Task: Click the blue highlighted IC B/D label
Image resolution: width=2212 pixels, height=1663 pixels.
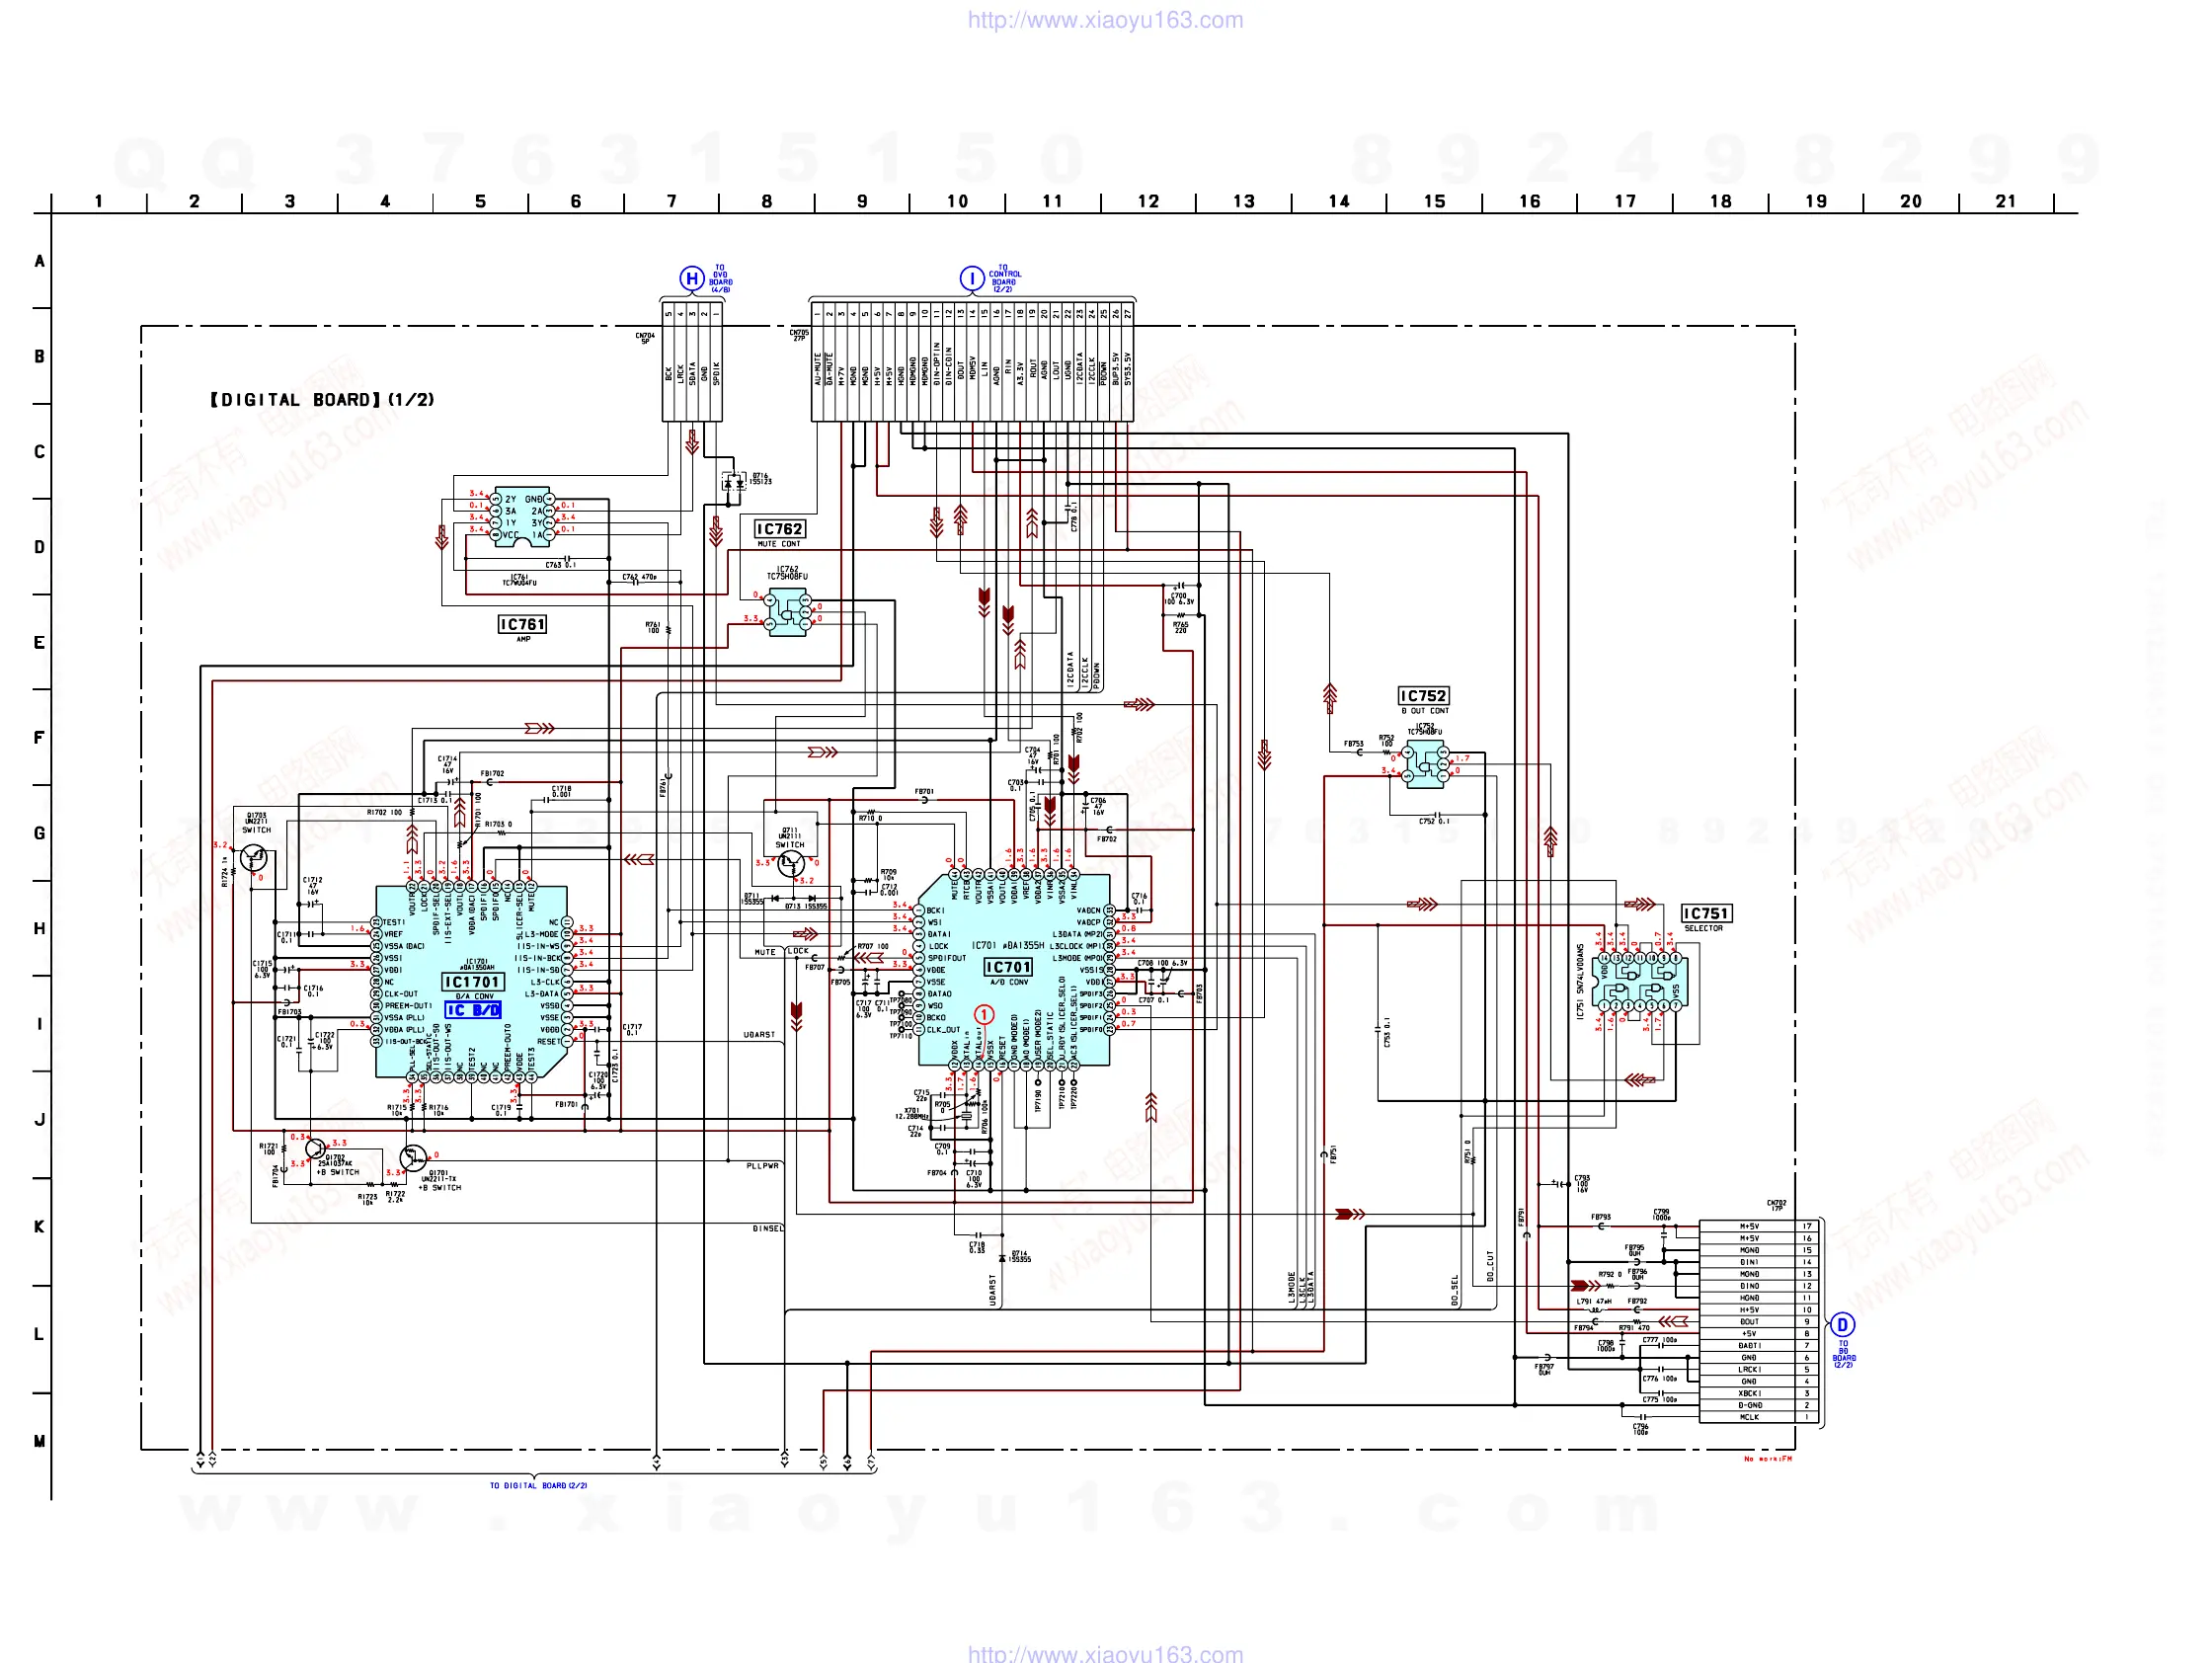Action: 473,1010
